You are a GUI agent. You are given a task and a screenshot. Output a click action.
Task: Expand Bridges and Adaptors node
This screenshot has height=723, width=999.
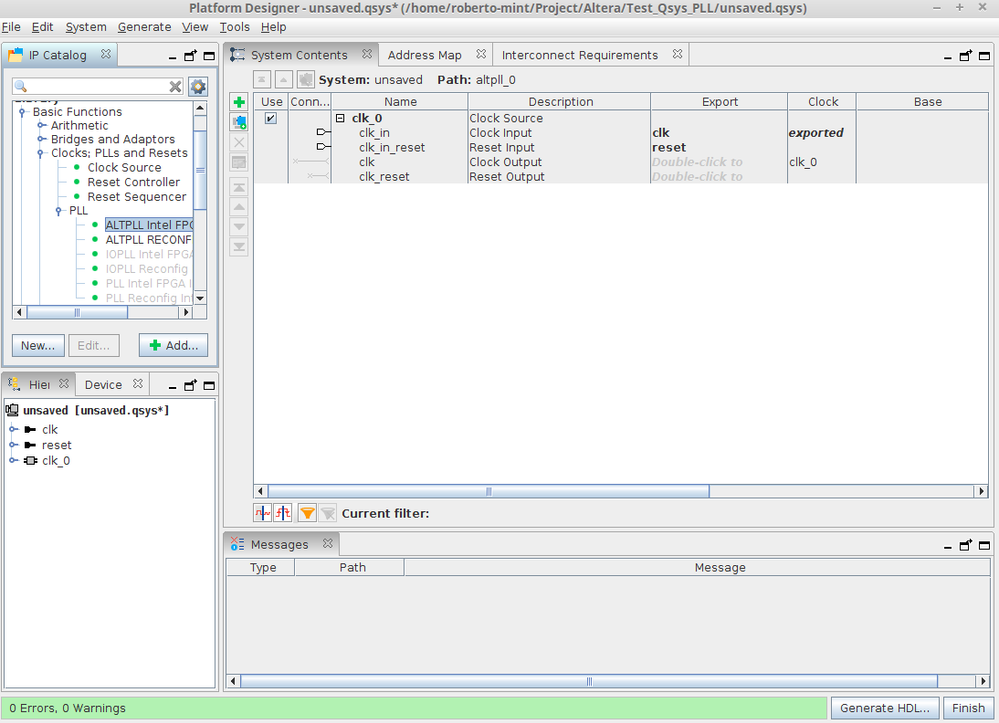click(x=41, y=139)
